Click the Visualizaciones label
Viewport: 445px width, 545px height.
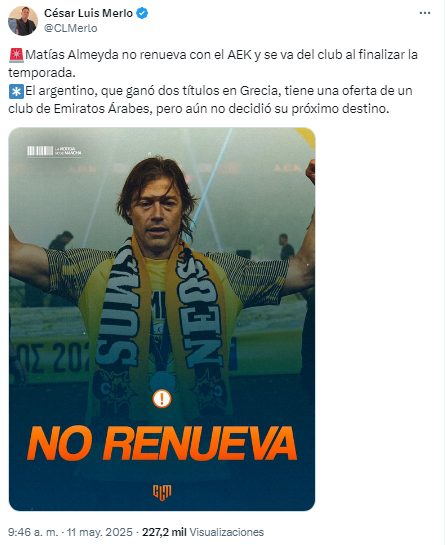[x=226, y=532]
